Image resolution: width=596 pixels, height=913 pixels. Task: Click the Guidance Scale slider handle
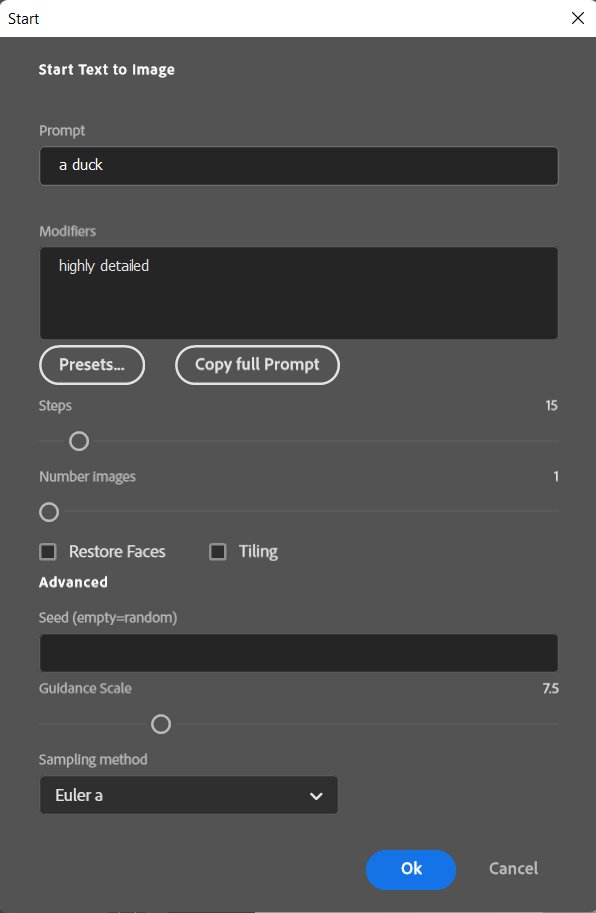point(161,724)
